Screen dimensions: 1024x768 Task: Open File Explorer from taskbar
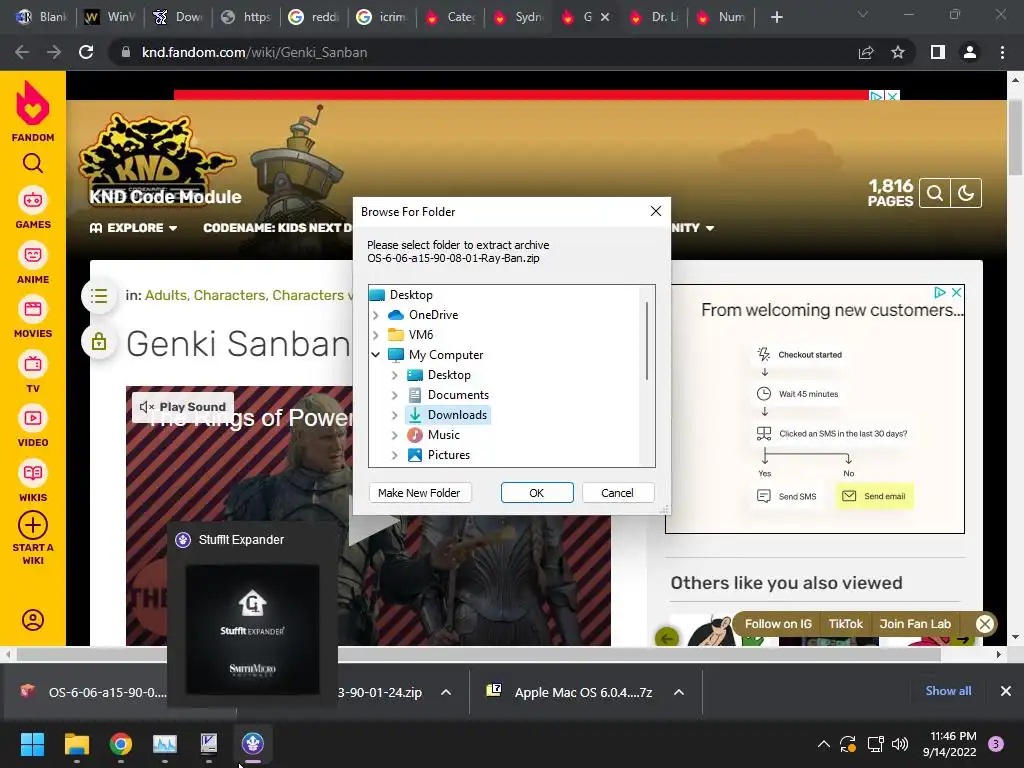[76, 744]
